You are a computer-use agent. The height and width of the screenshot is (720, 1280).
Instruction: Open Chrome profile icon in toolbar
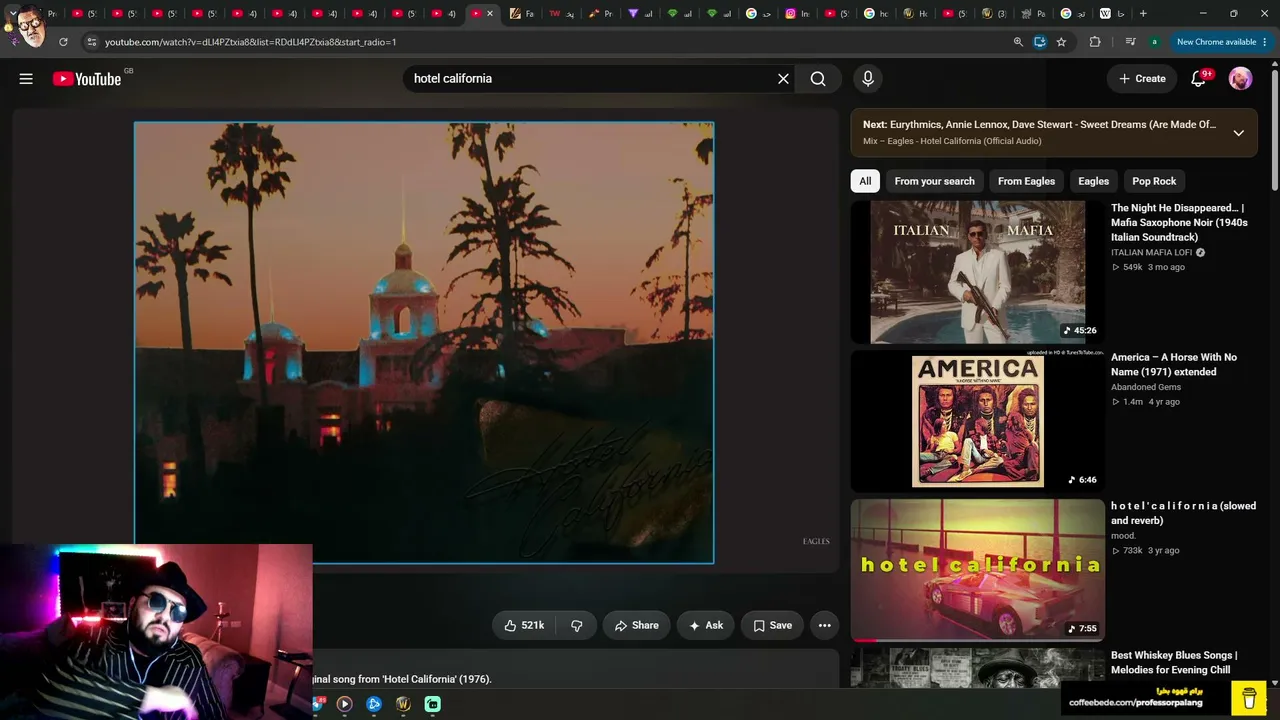click(x=1155, y=42)
